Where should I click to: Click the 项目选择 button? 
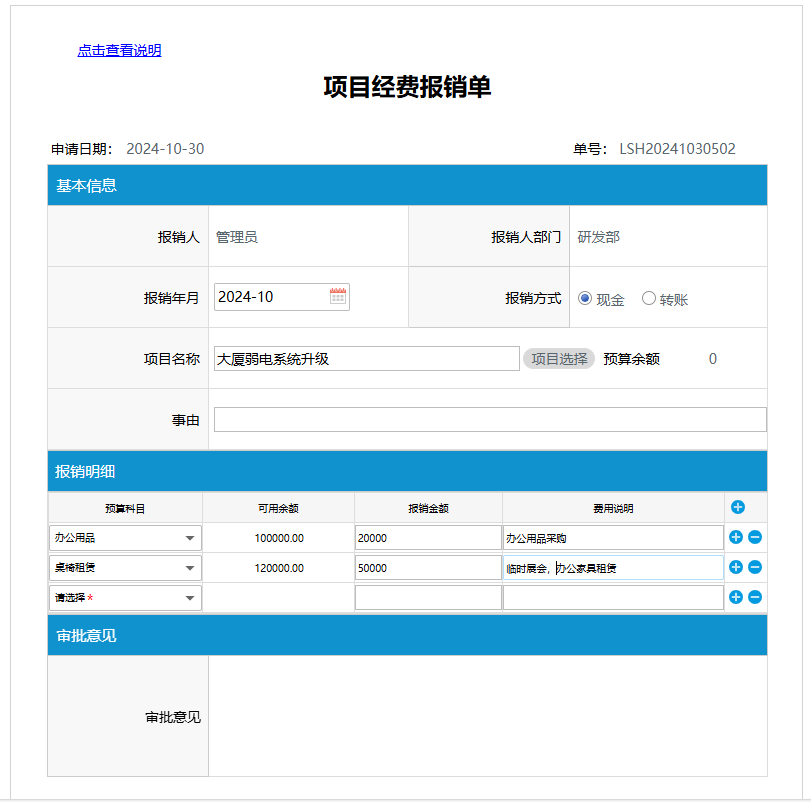click(558, 359)
